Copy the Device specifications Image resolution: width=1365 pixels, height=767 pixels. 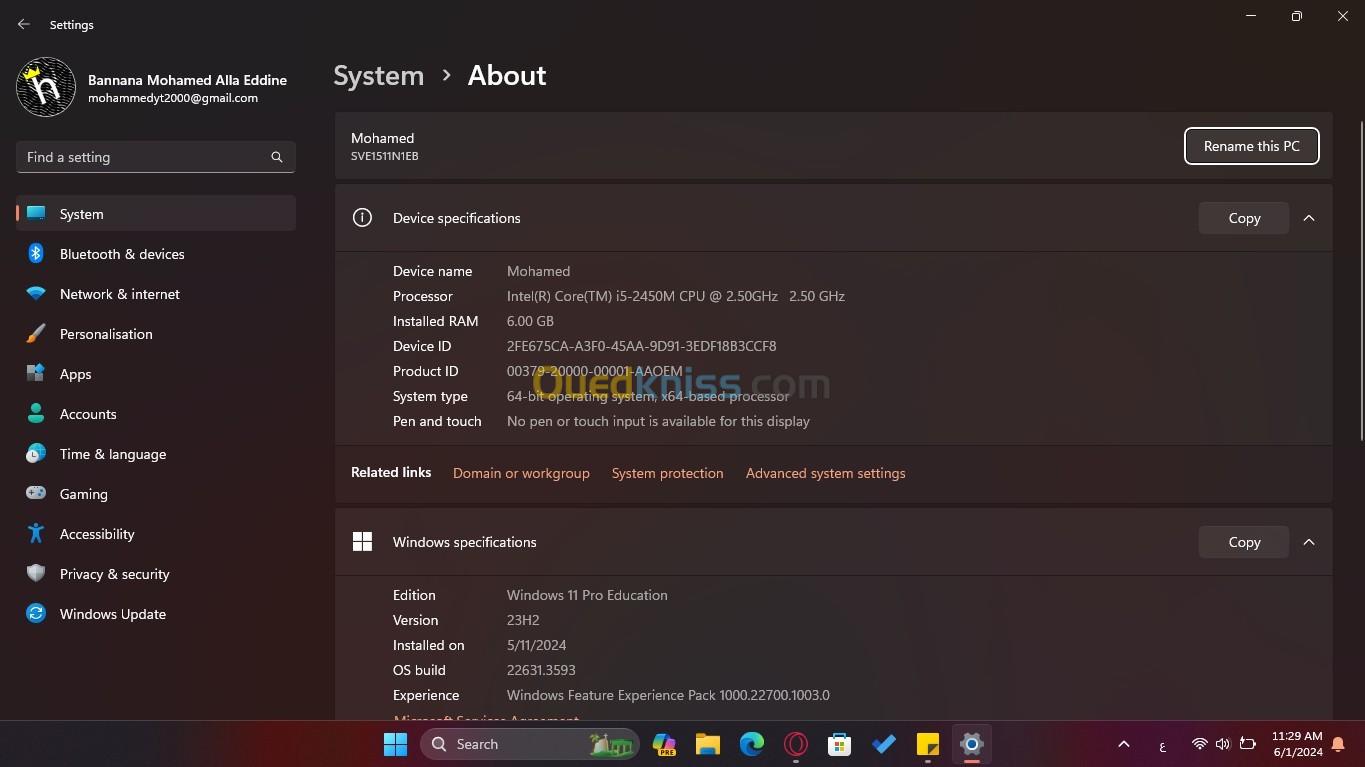[x=1244, y=218]
